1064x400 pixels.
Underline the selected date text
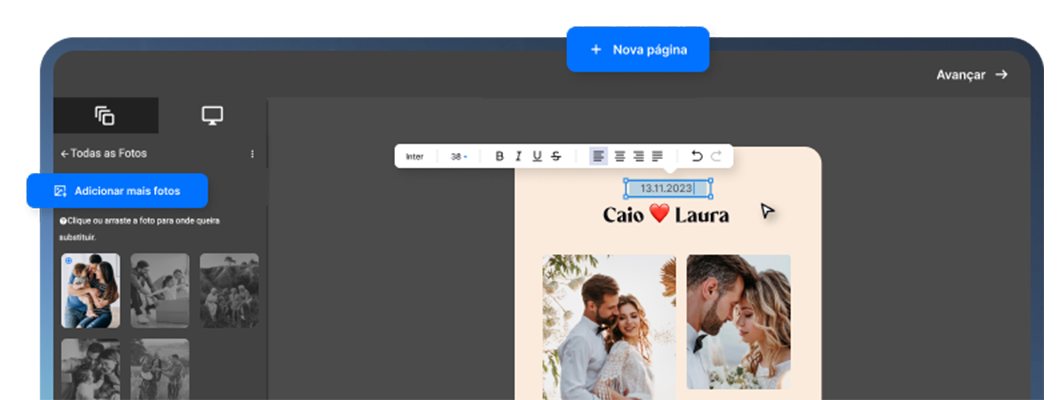537,156
